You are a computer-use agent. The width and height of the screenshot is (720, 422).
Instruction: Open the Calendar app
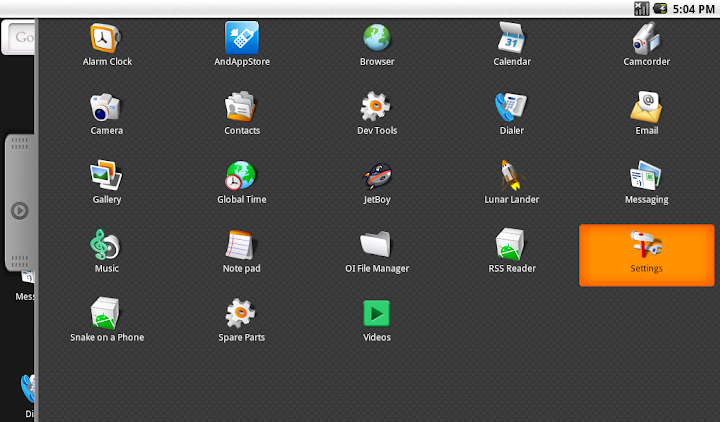[512, 45]
